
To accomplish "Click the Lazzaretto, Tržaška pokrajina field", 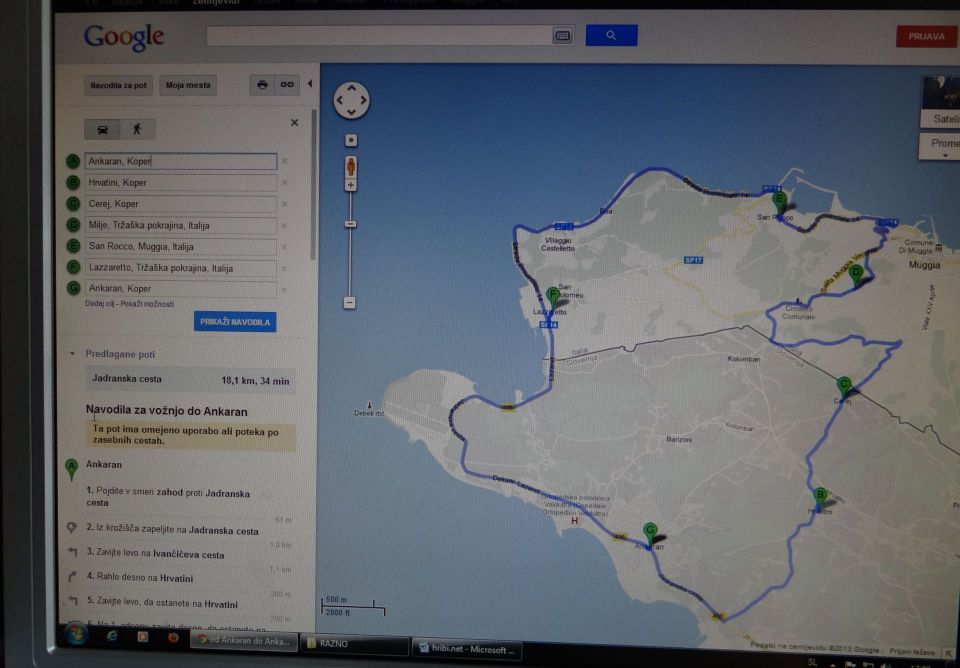I will tap(181, 268).
